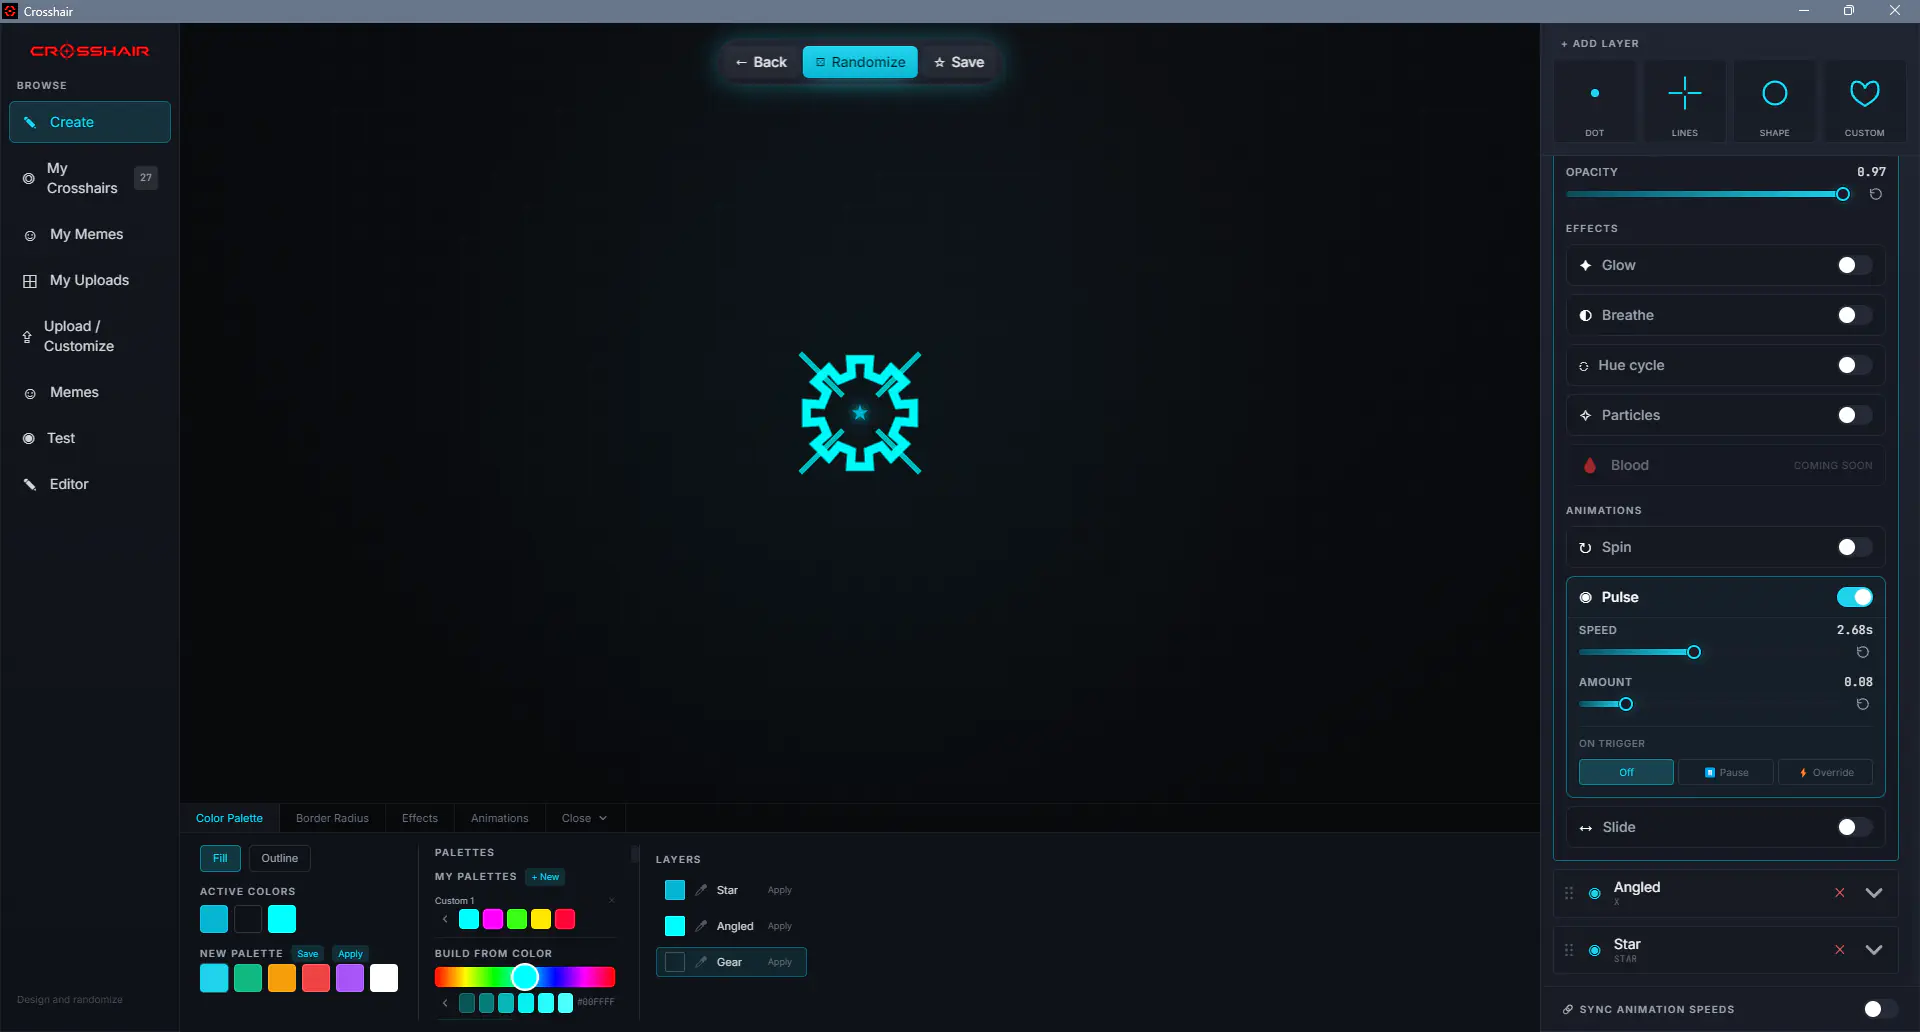1920x1032 pixels.
Task: Reset the Opacity value
Action: pyautogui.click(x=1876, y=194)
